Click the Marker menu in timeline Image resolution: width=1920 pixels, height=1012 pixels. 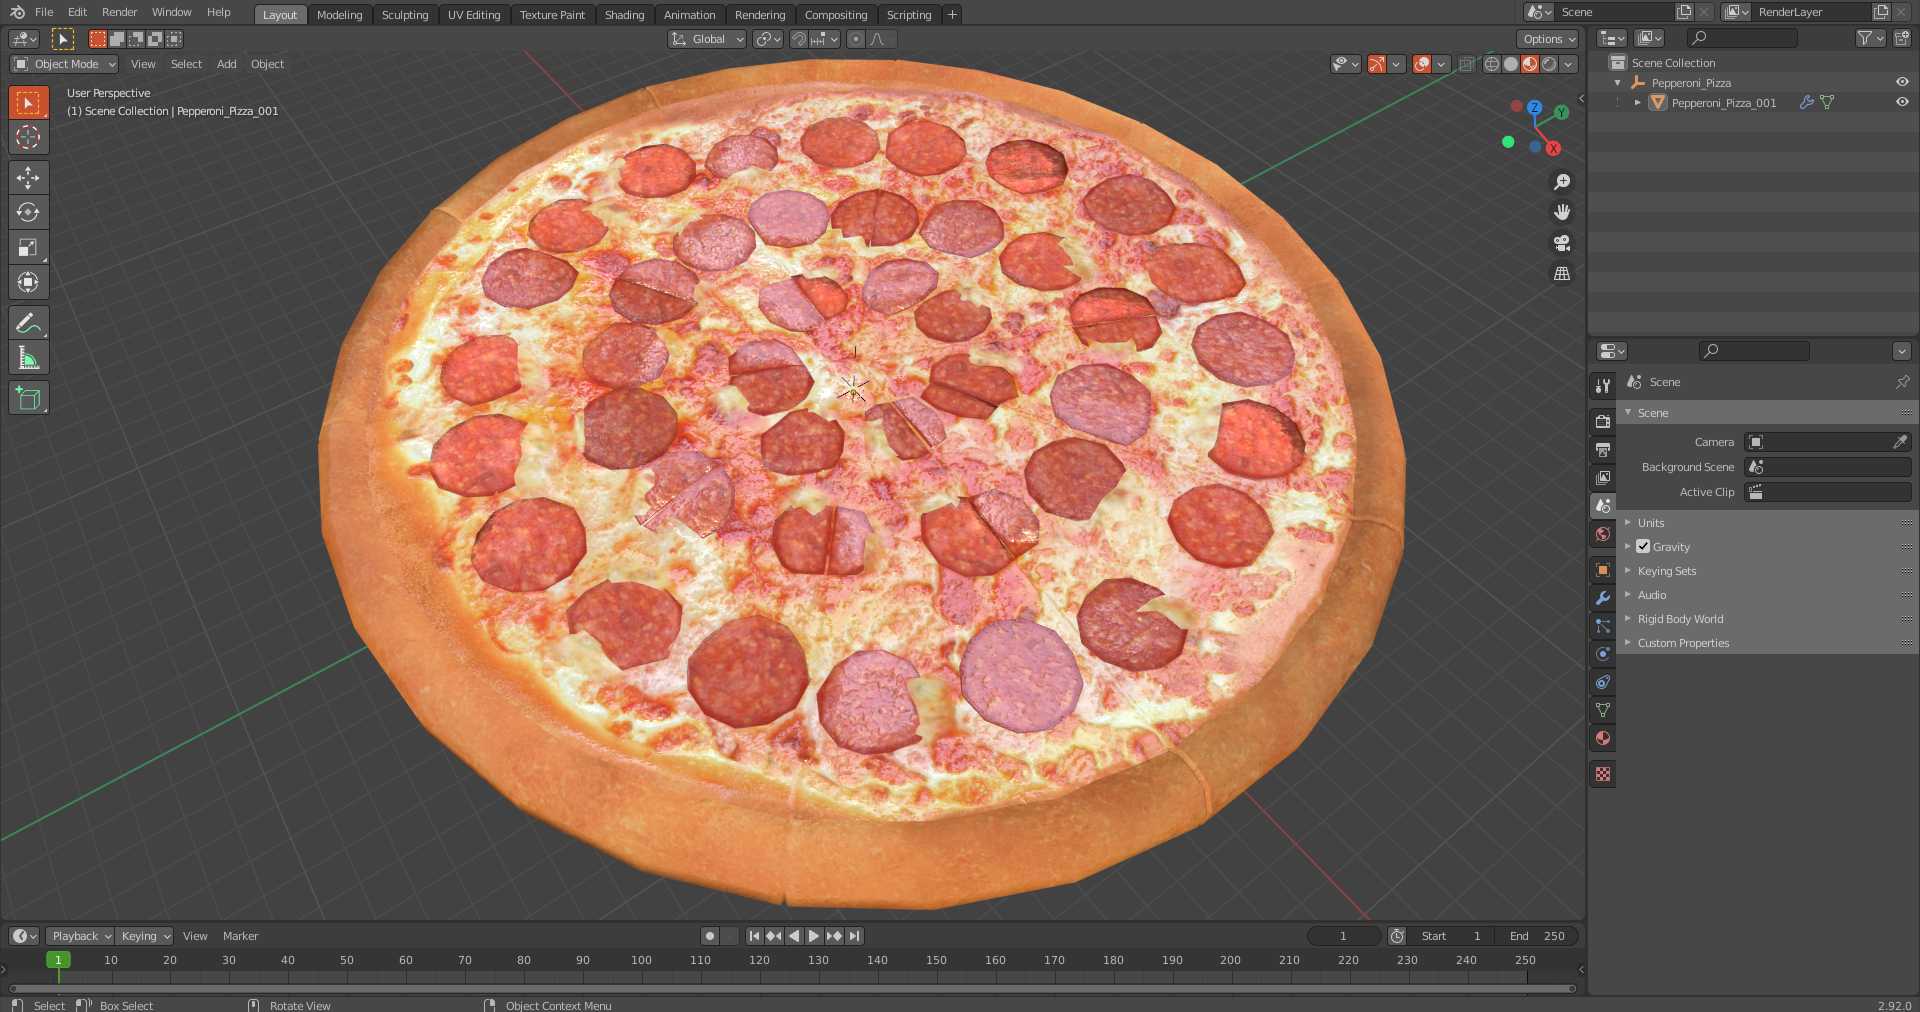pyautogui.click(x=240, y=936)
